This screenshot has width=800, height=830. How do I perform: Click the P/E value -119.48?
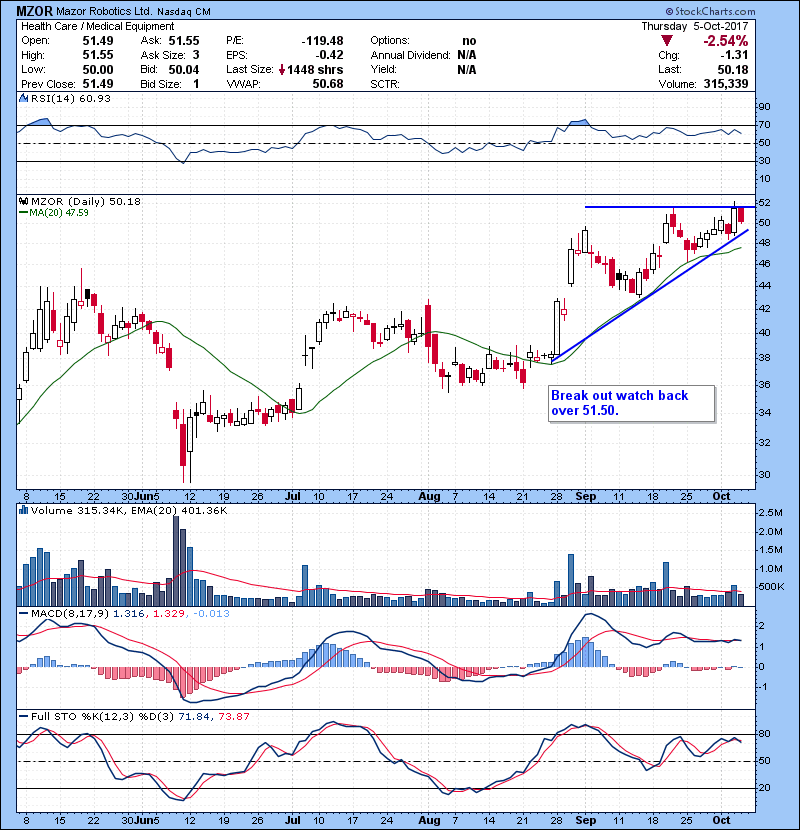pyautogui.click(x=322, y=41)
